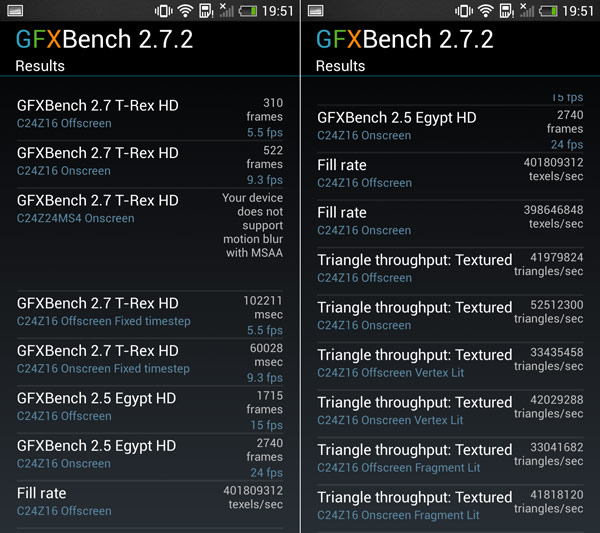The width and height of the screenshot is (600, 533).
Task: Open Egypt HD C24Z16 Onscreen result in left screen
Action: [150, 457]
